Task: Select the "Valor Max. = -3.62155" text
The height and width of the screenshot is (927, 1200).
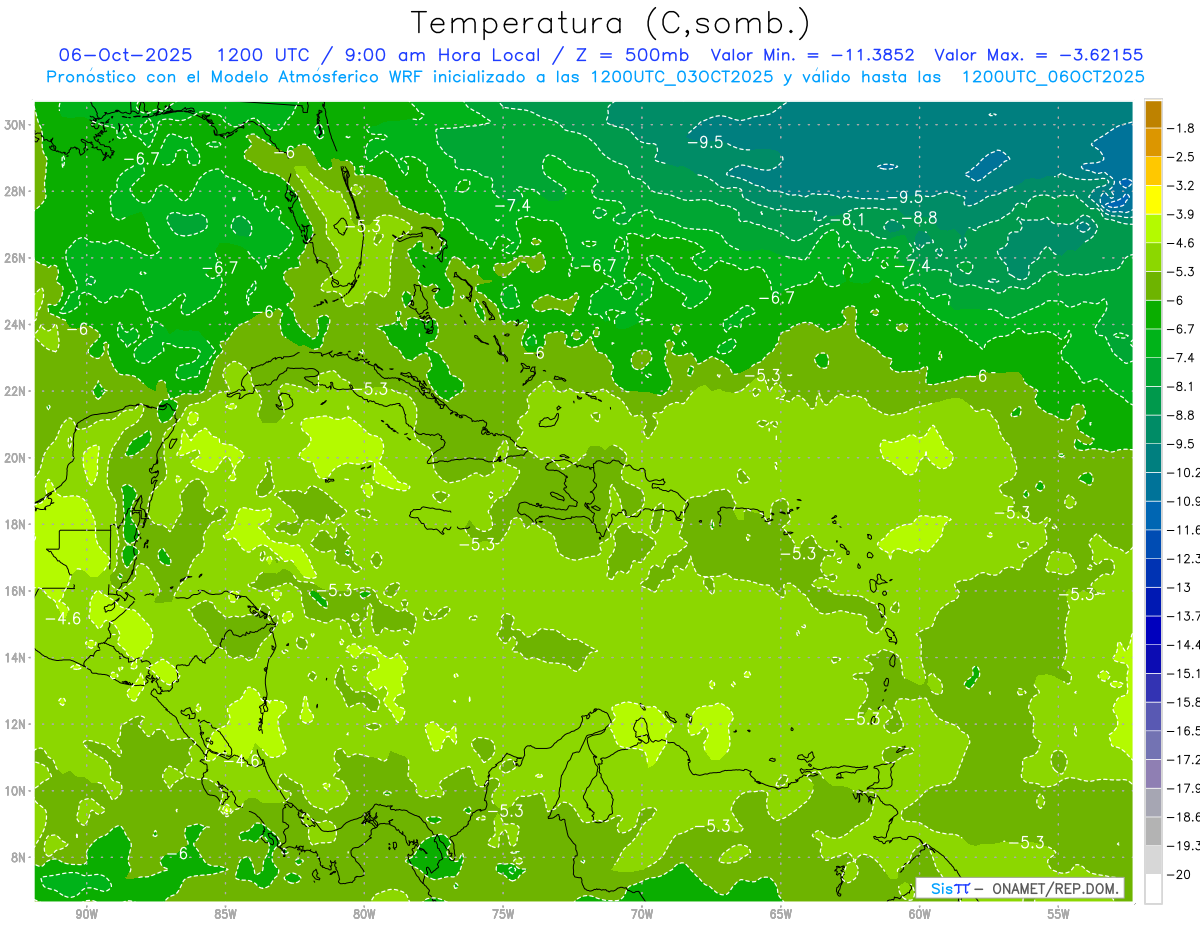Action: [x=1038, y=55]
